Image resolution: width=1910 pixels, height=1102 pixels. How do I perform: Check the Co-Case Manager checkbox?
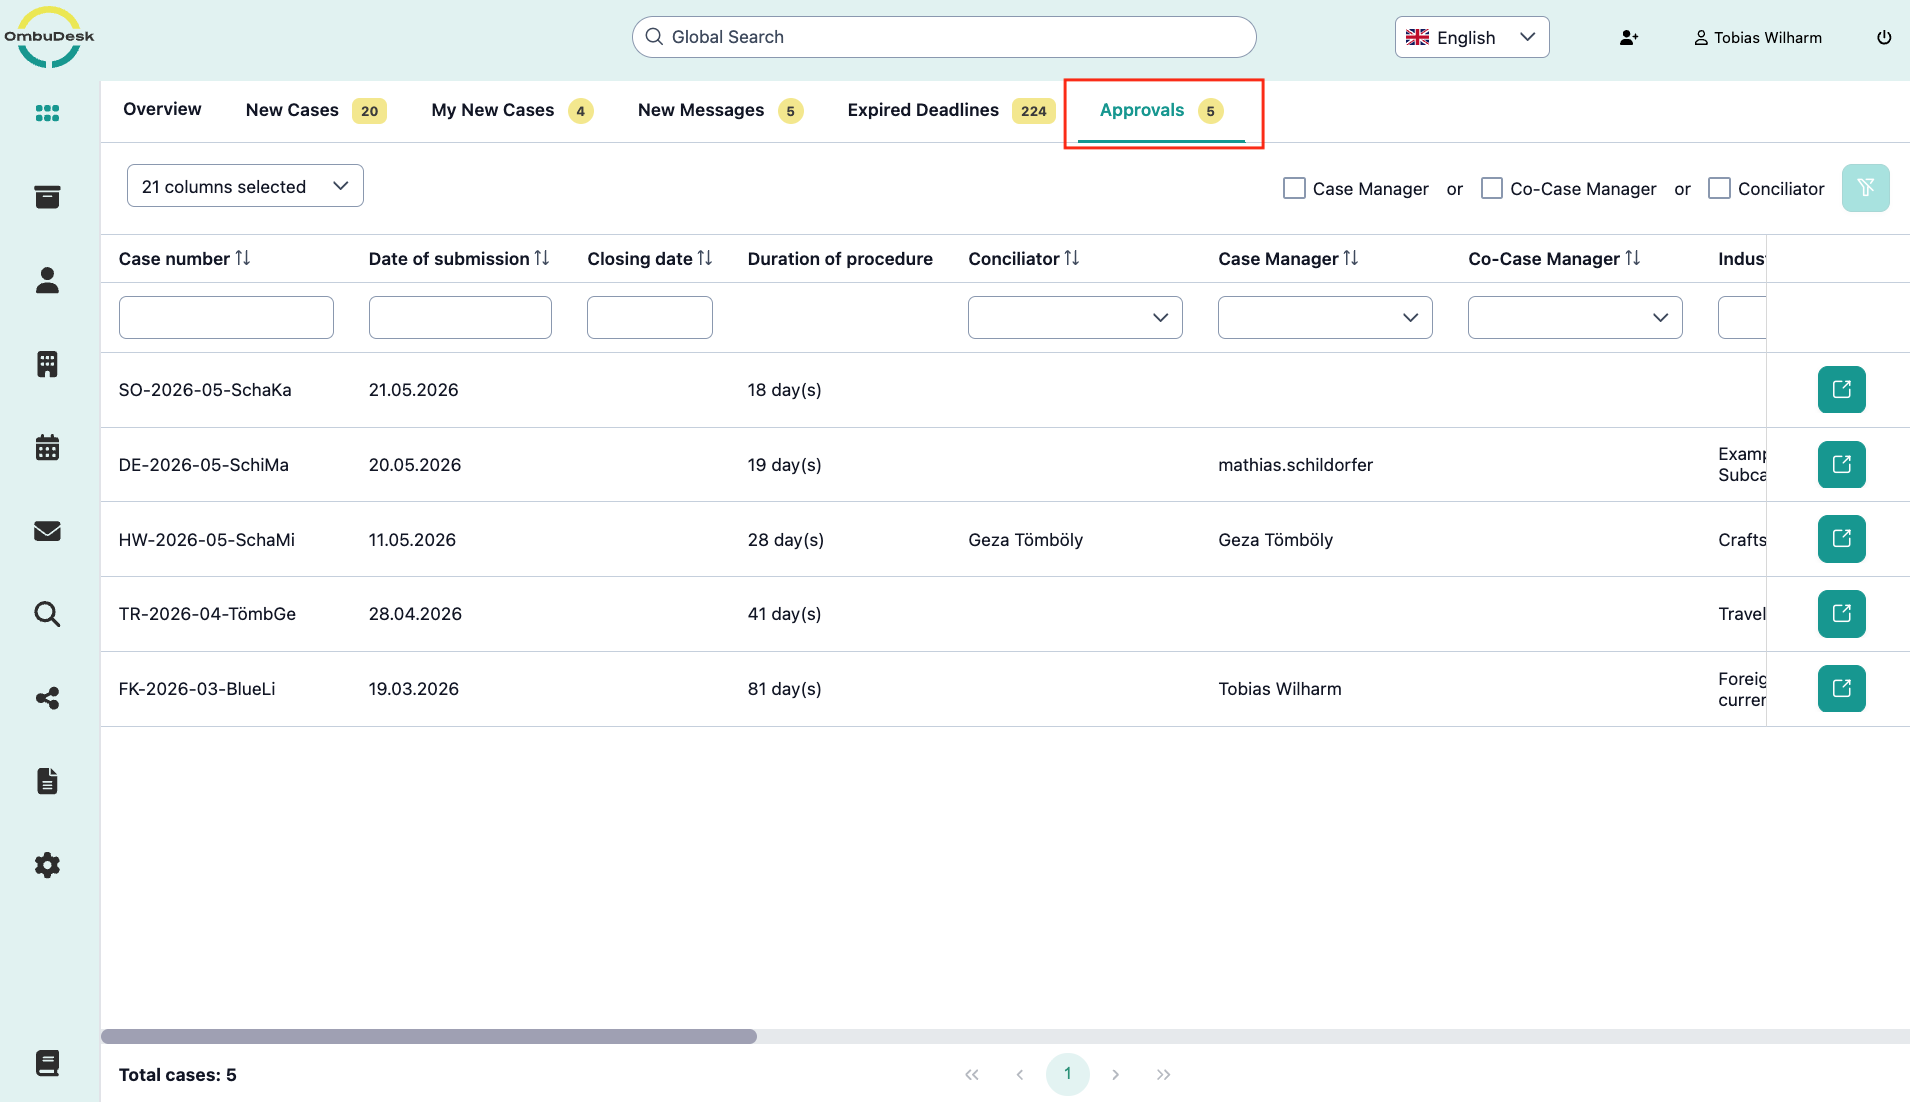click(1492, 188)
